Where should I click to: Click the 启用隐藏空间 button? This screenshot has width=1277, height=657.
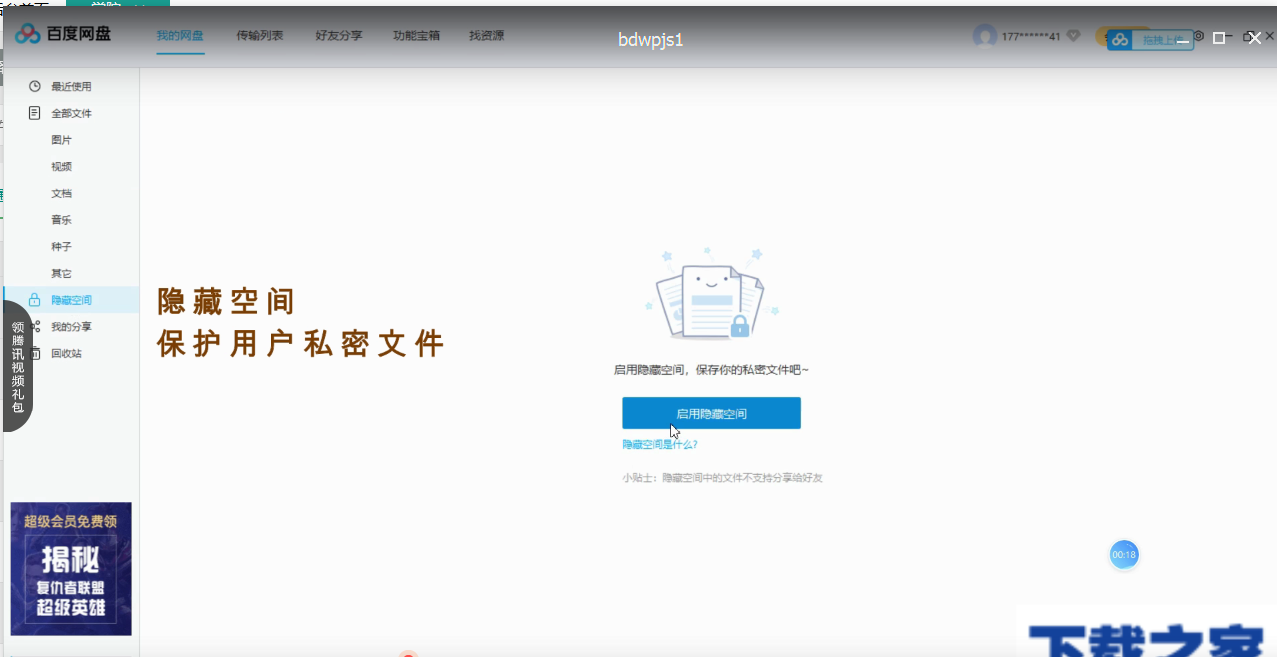coord(711,412)
